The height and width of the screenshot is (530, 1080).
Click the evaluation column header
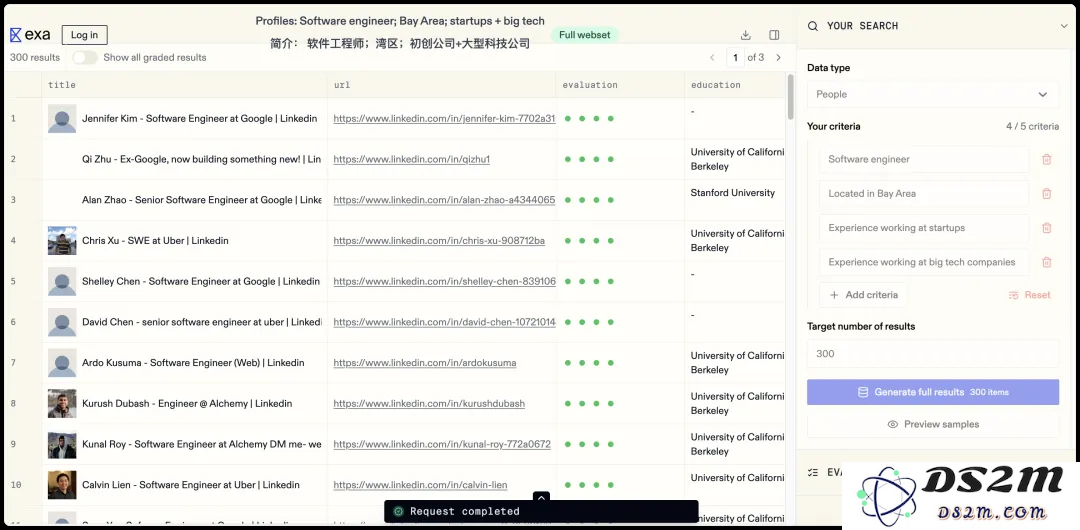click(x=621, y=85)
